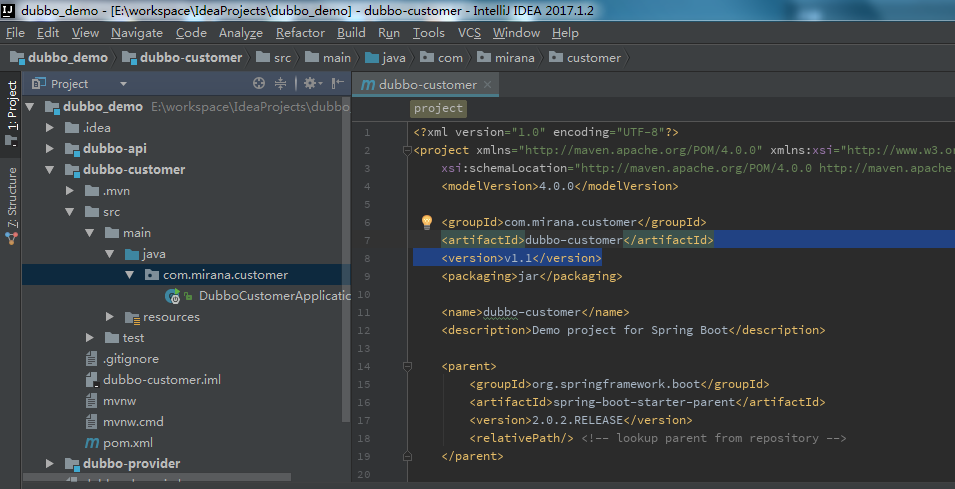Click the DubboCustomerApplication class icon
955x489 pixels.
click(x=173, y=296)
